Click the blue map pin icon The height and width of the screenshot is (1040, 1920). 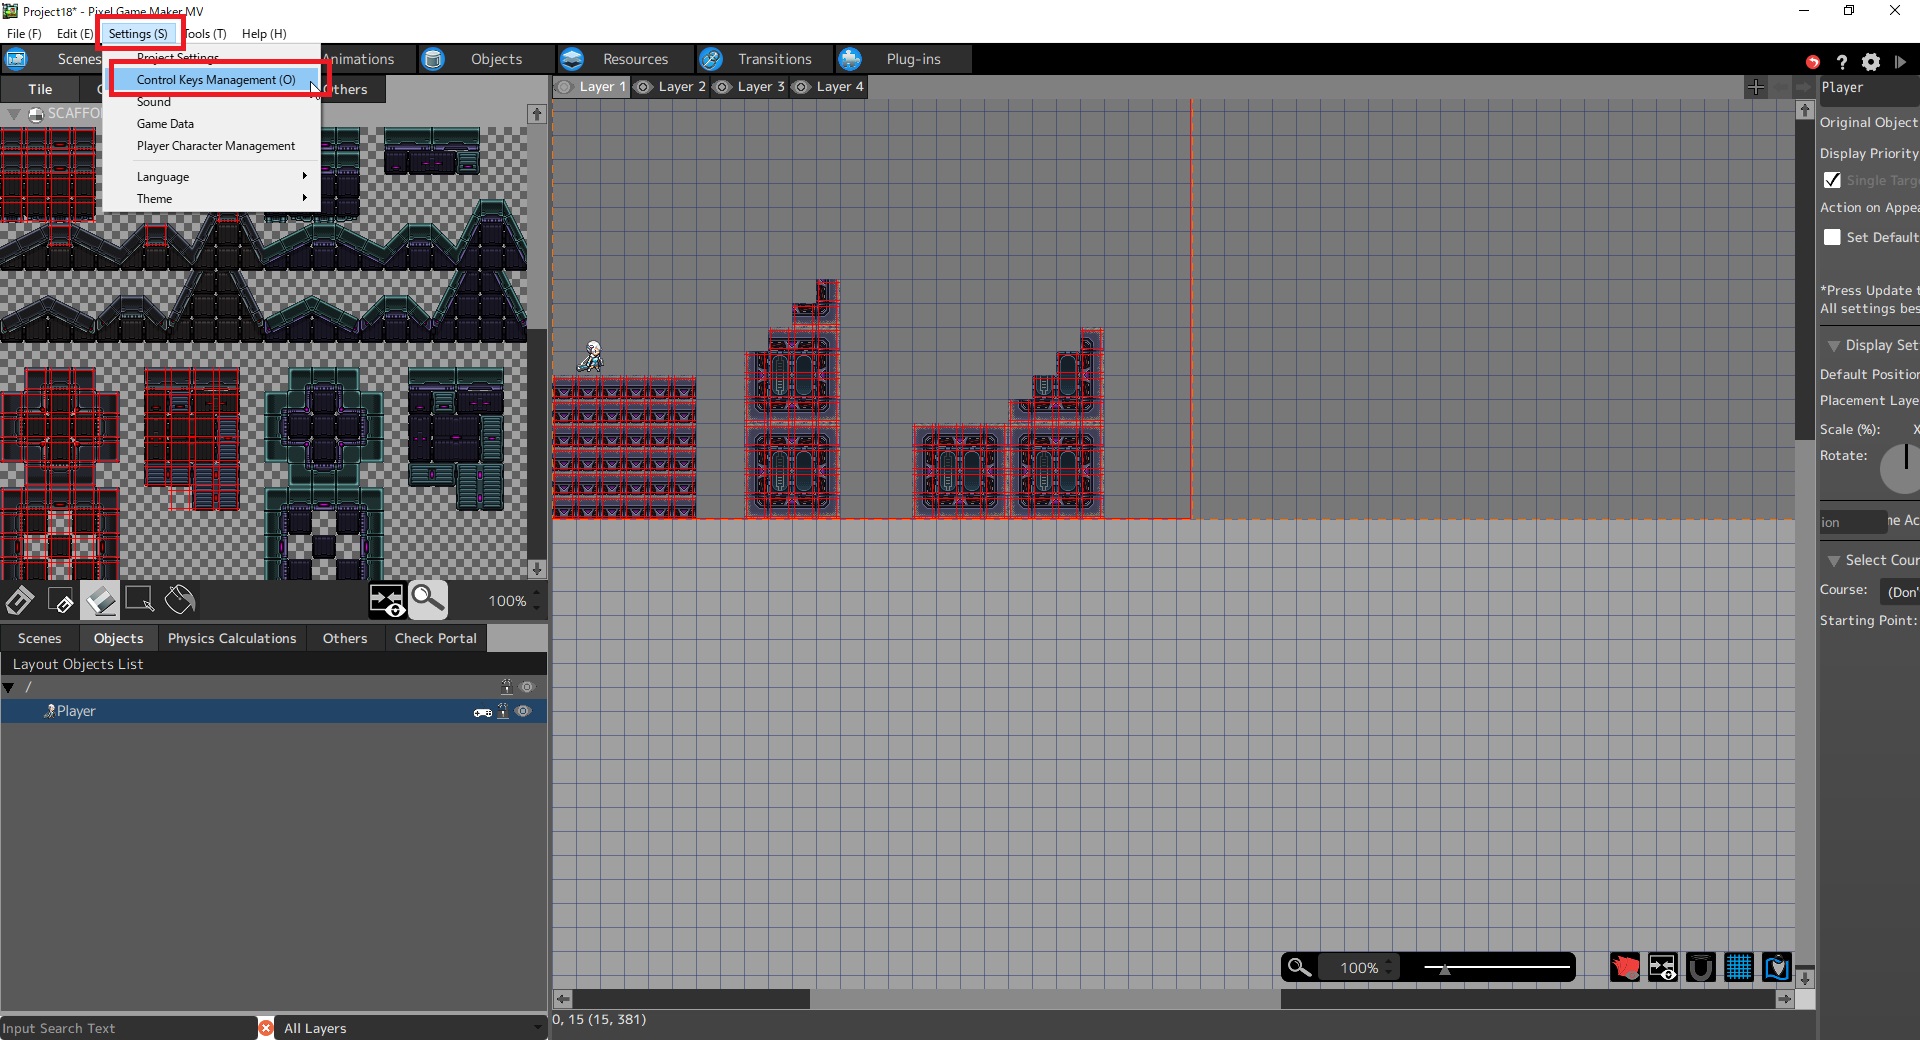[1777, 967]
